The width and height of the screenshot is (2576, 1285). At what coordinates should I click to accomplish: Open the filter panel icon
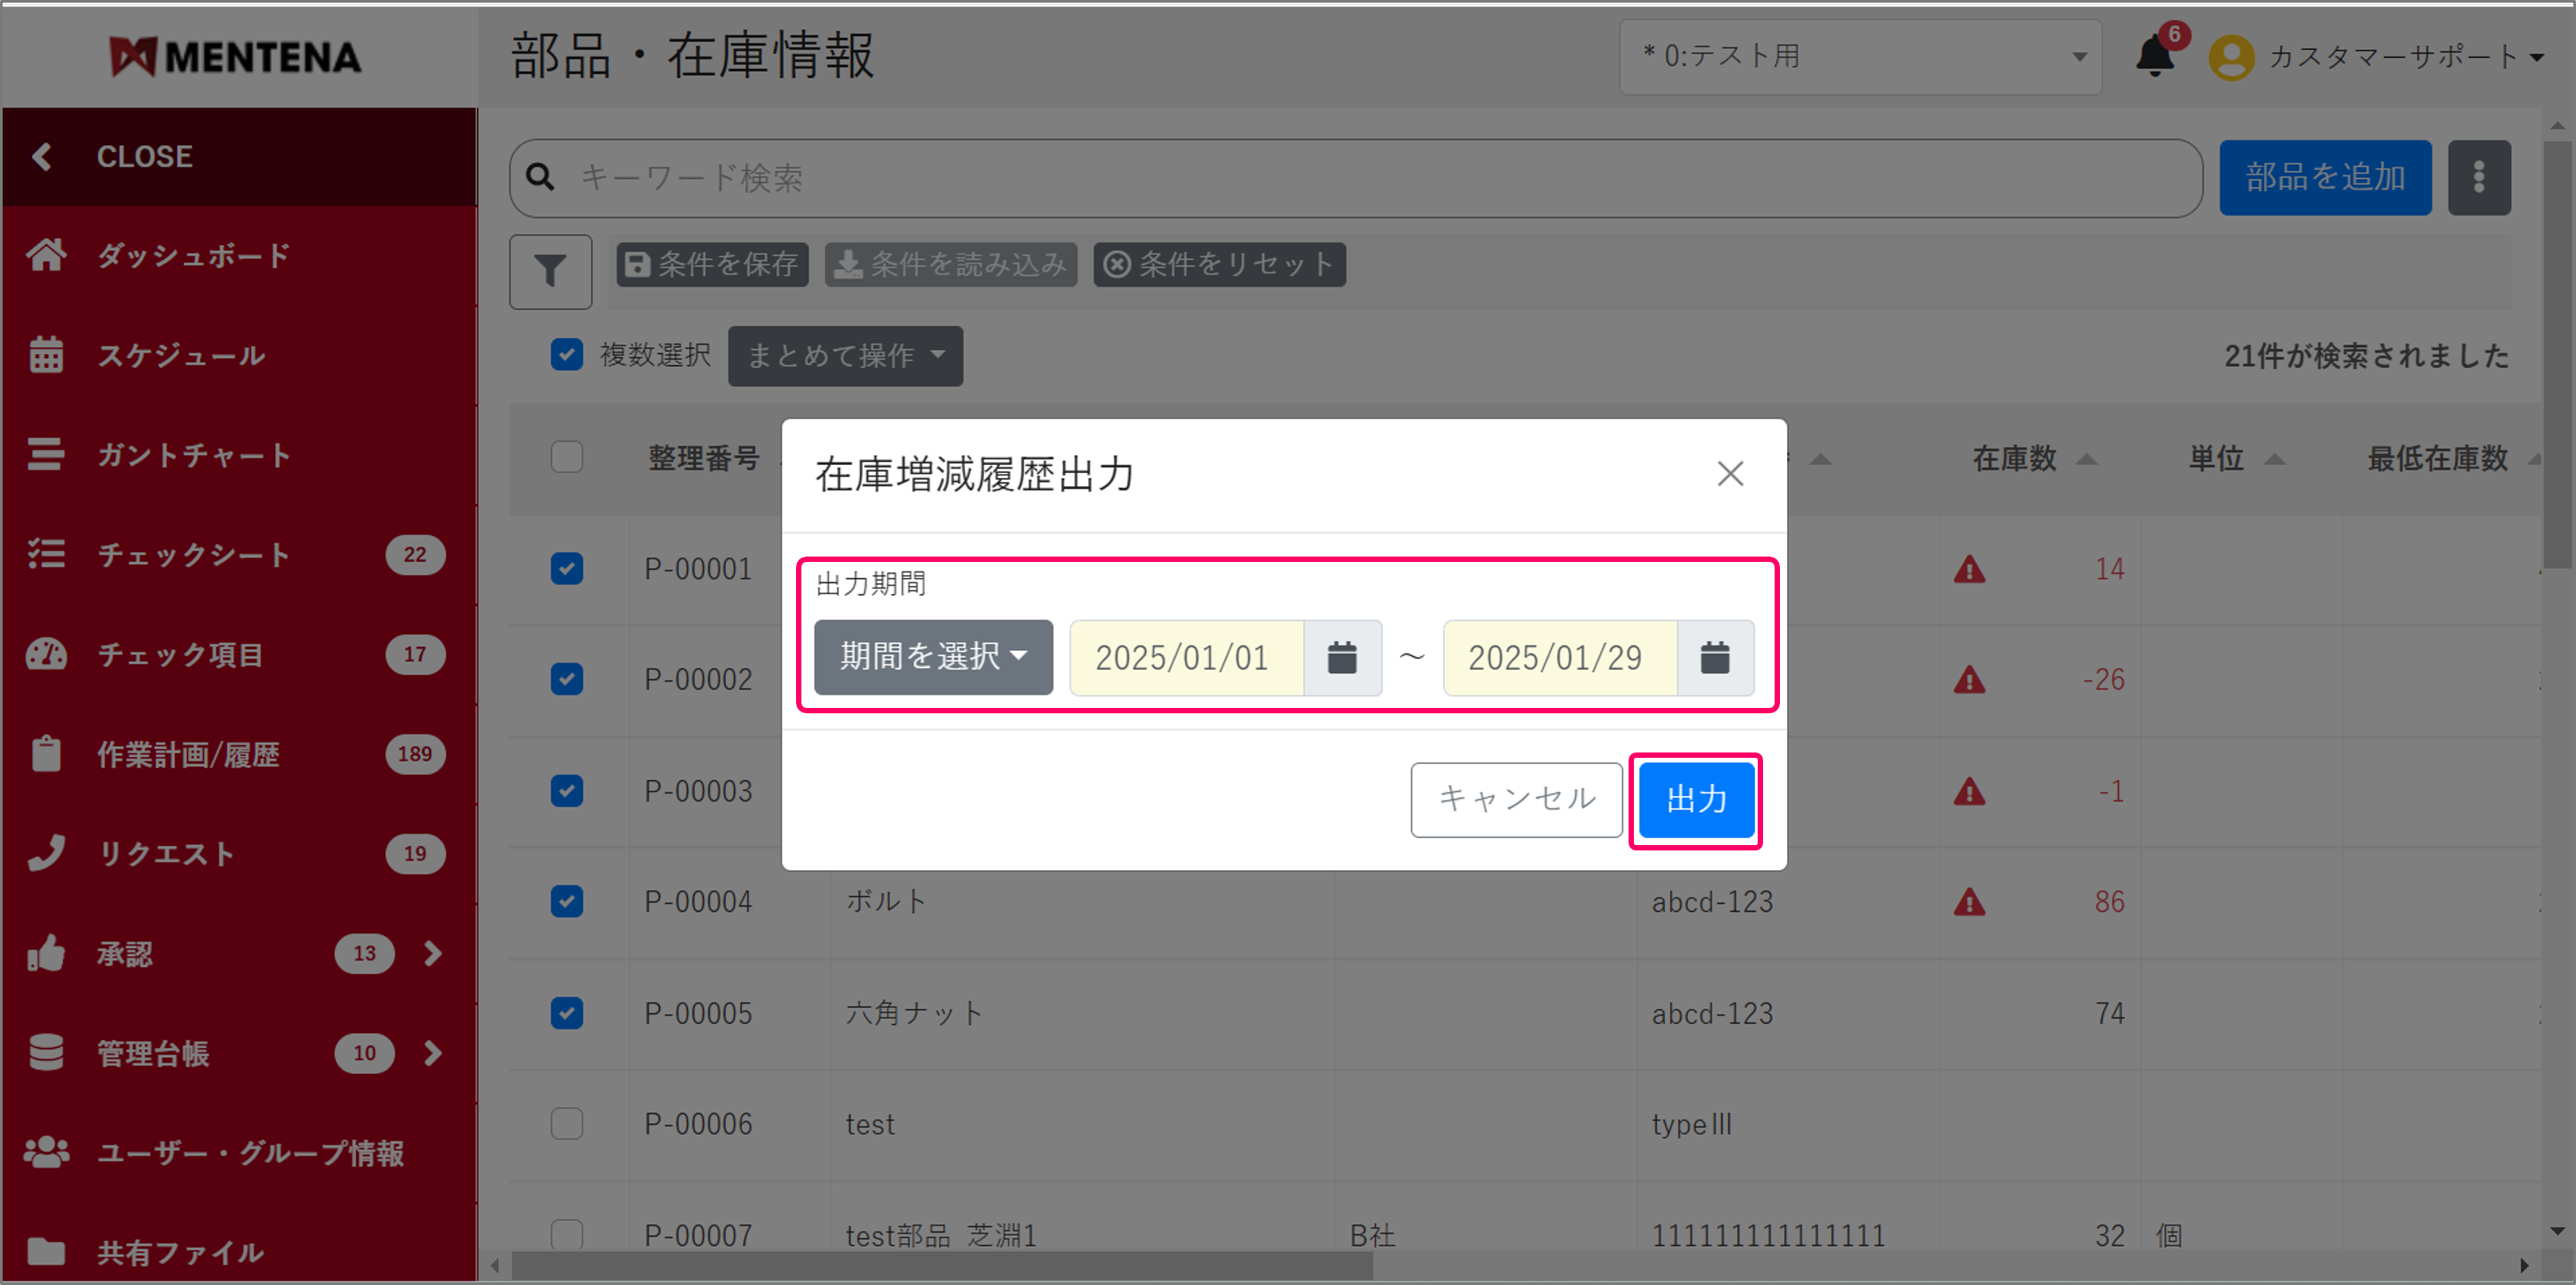[550, 271]
